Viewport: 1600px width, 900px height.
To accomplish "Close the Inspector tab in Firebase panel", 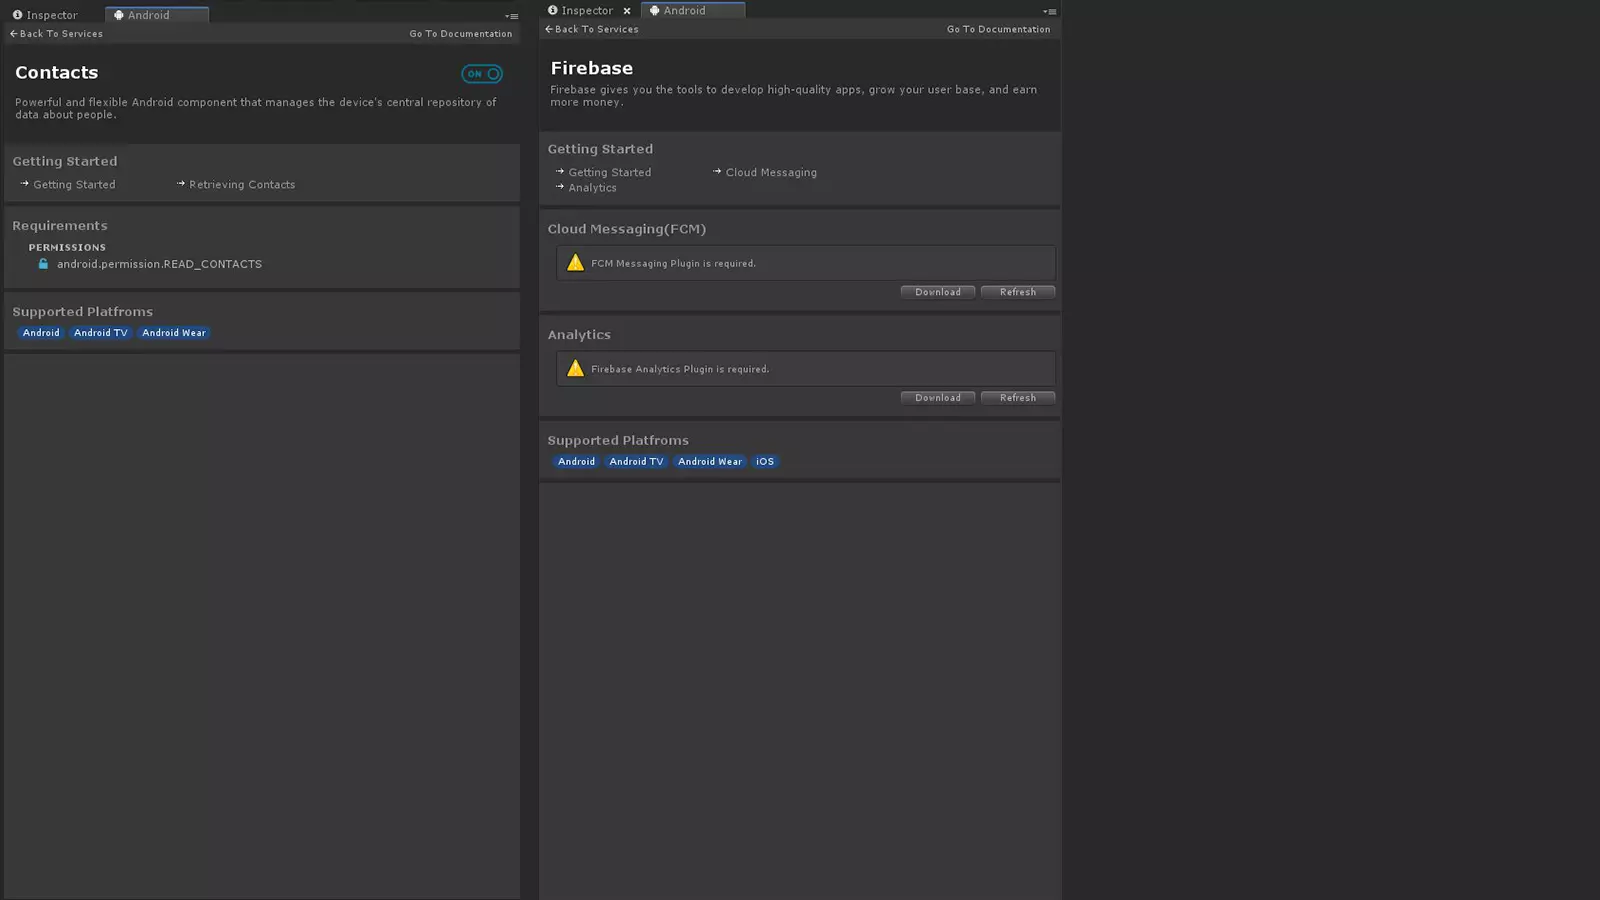I will click(627, 11).
